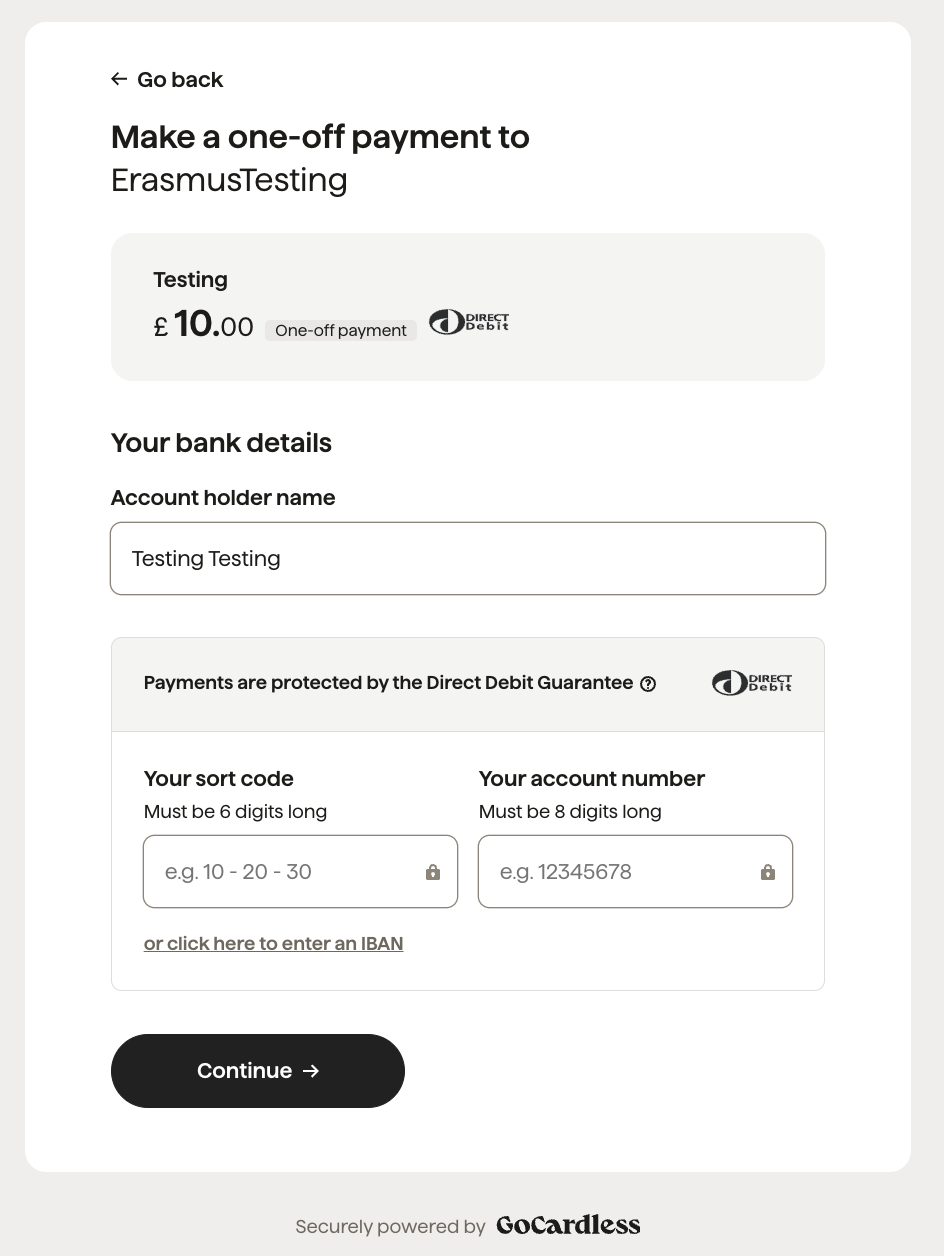Image resolution: width=944 pixels, height=1256 pixels.
Task: Open the Direct Debit Guarantee help icon
Action: coord(648,684)
